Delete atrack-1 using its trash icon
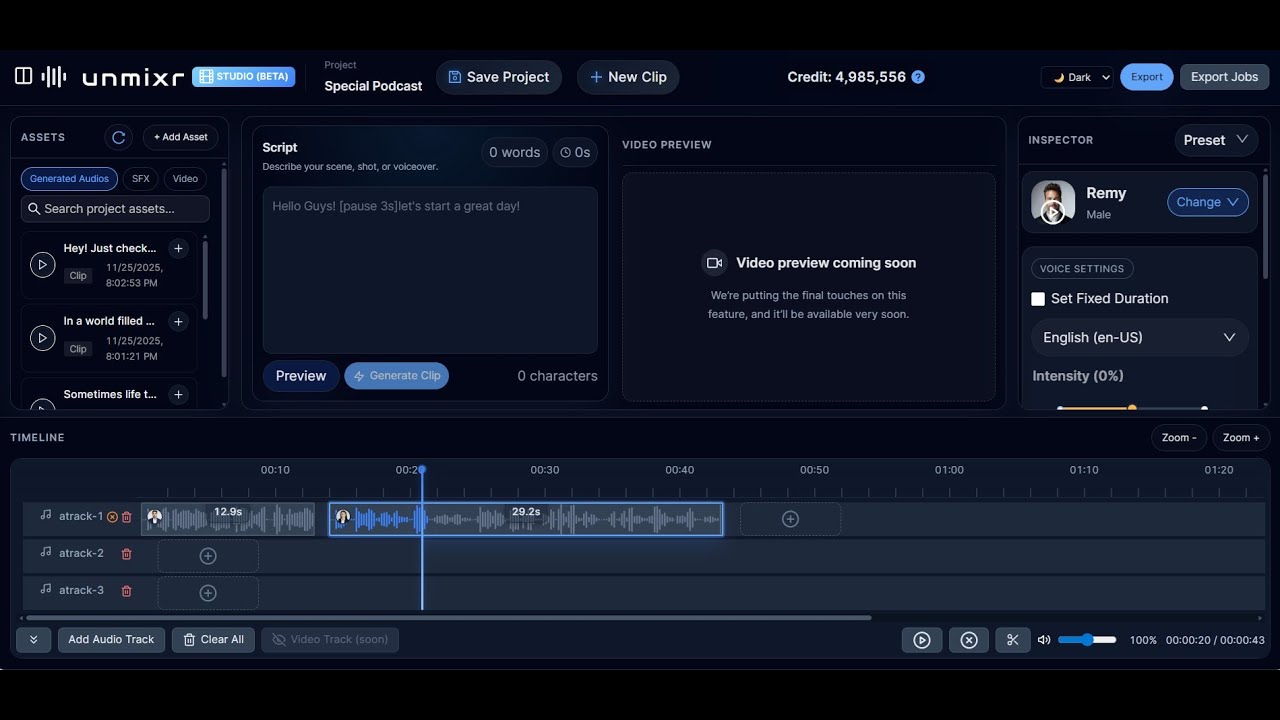The width and height of the screenshot is (1280, 720). [127, 517]
